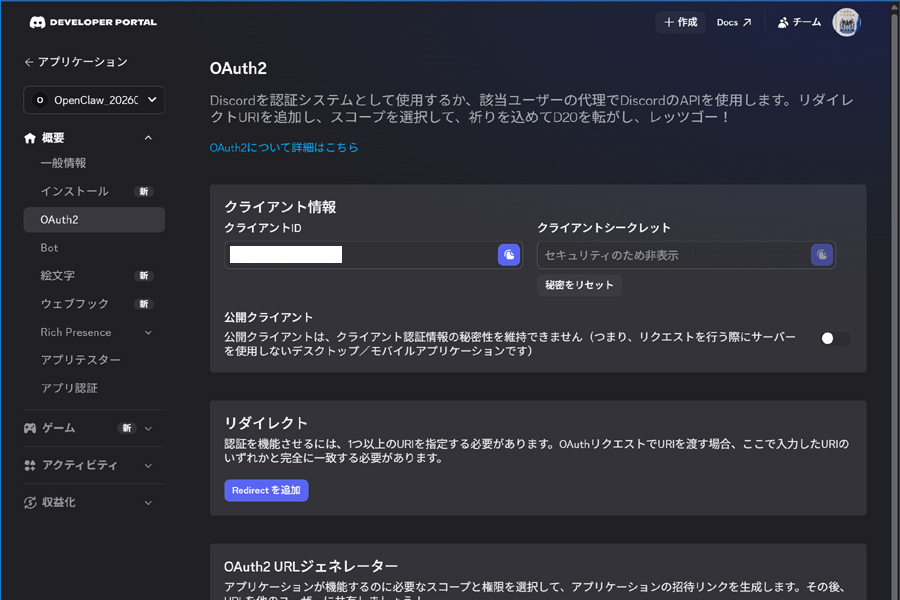Collapse the 概要 section chevron

pos(148,137)
